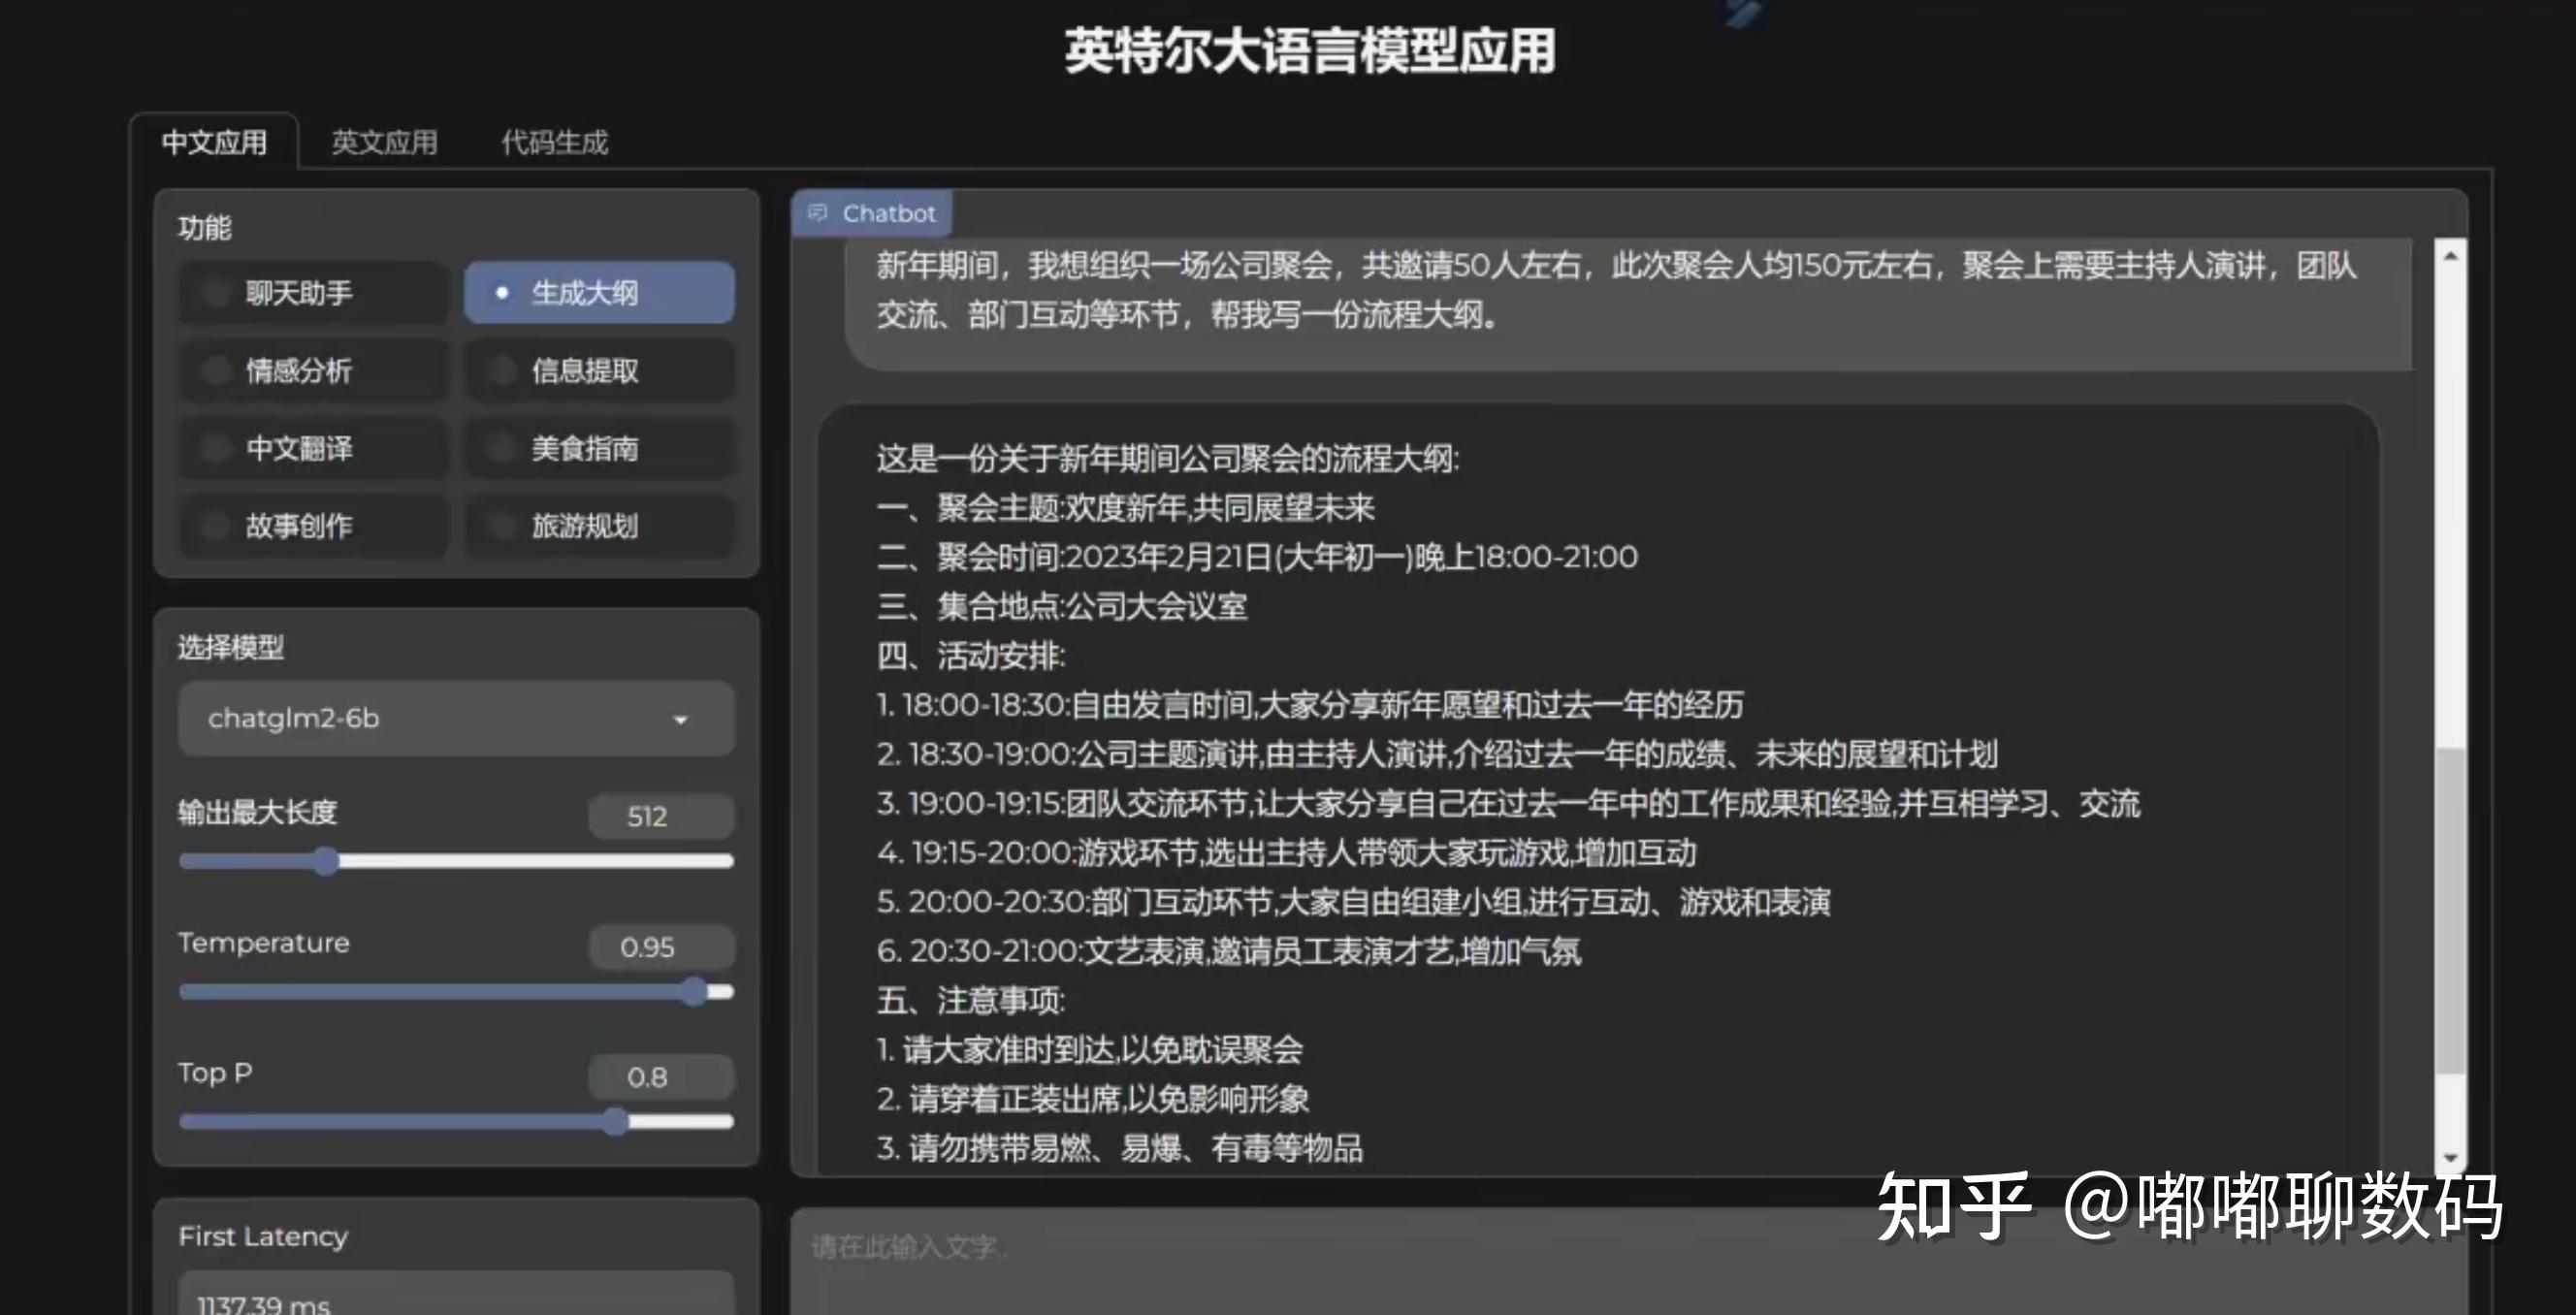Viewport: 2576px width, 1315px height.
Task: Click the 512 max length value box
Action: pyautogui.click(x=661, y=816)
